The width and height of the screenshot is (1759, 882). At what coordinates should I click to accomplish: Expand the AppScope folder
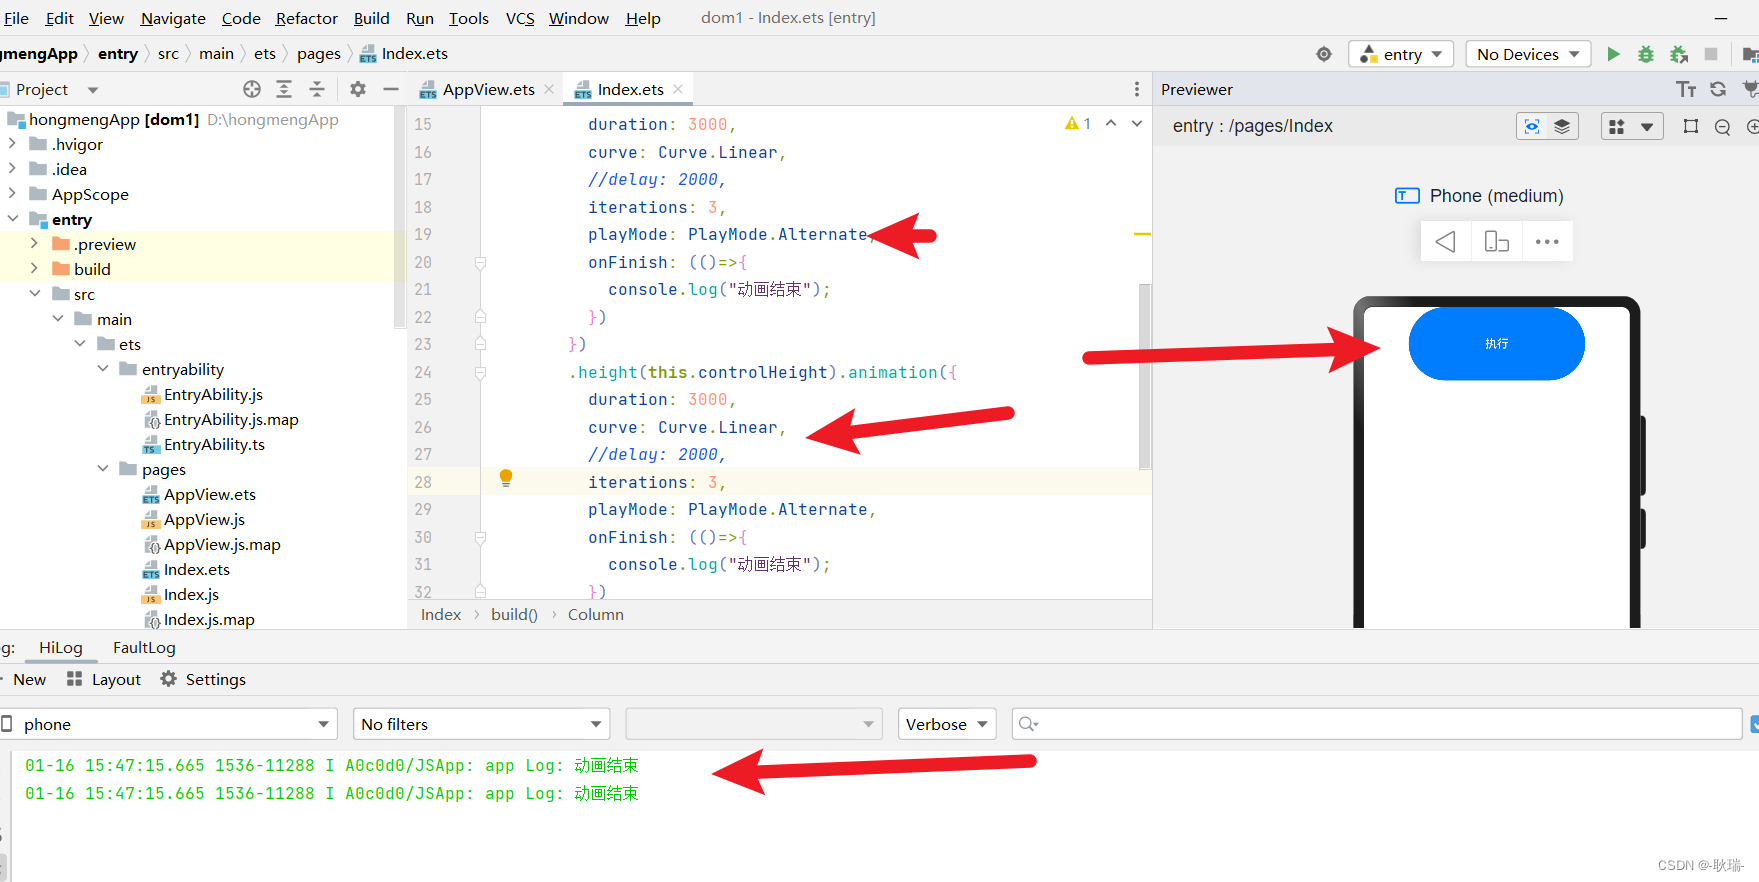tap(12, 194)
